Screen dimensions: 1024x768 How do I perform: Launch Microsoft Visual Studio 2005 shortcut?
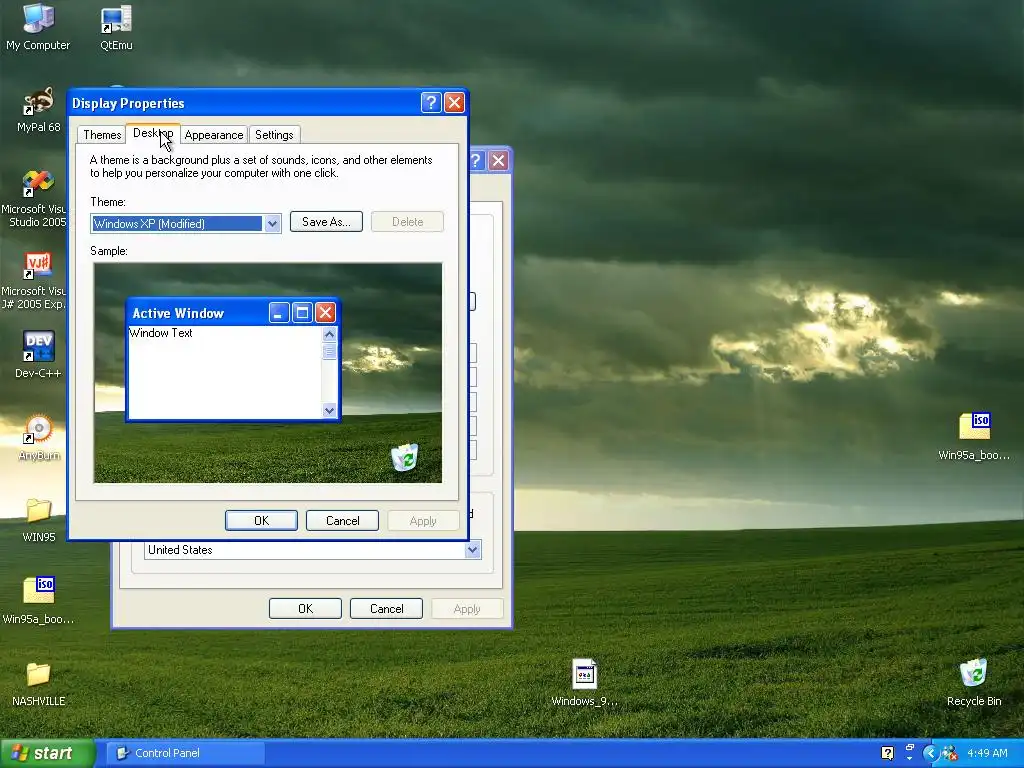[x=37, y=198]
